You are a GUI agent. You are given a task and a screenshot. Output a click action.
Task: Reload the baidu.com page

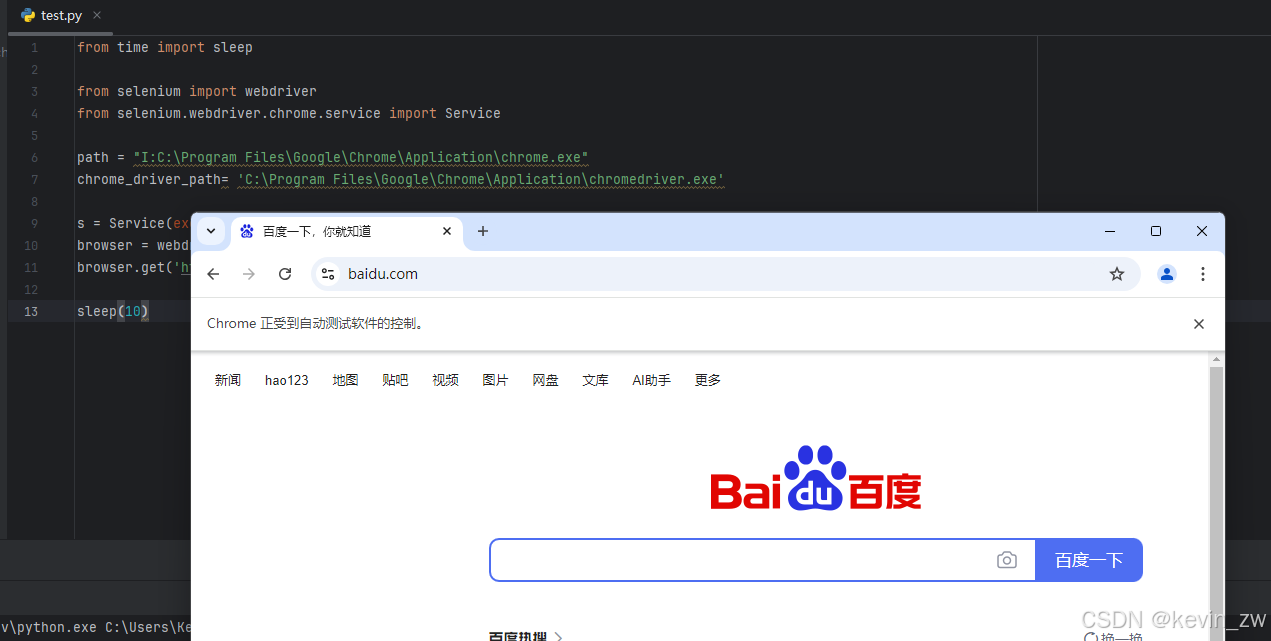(x=285, y=274)
